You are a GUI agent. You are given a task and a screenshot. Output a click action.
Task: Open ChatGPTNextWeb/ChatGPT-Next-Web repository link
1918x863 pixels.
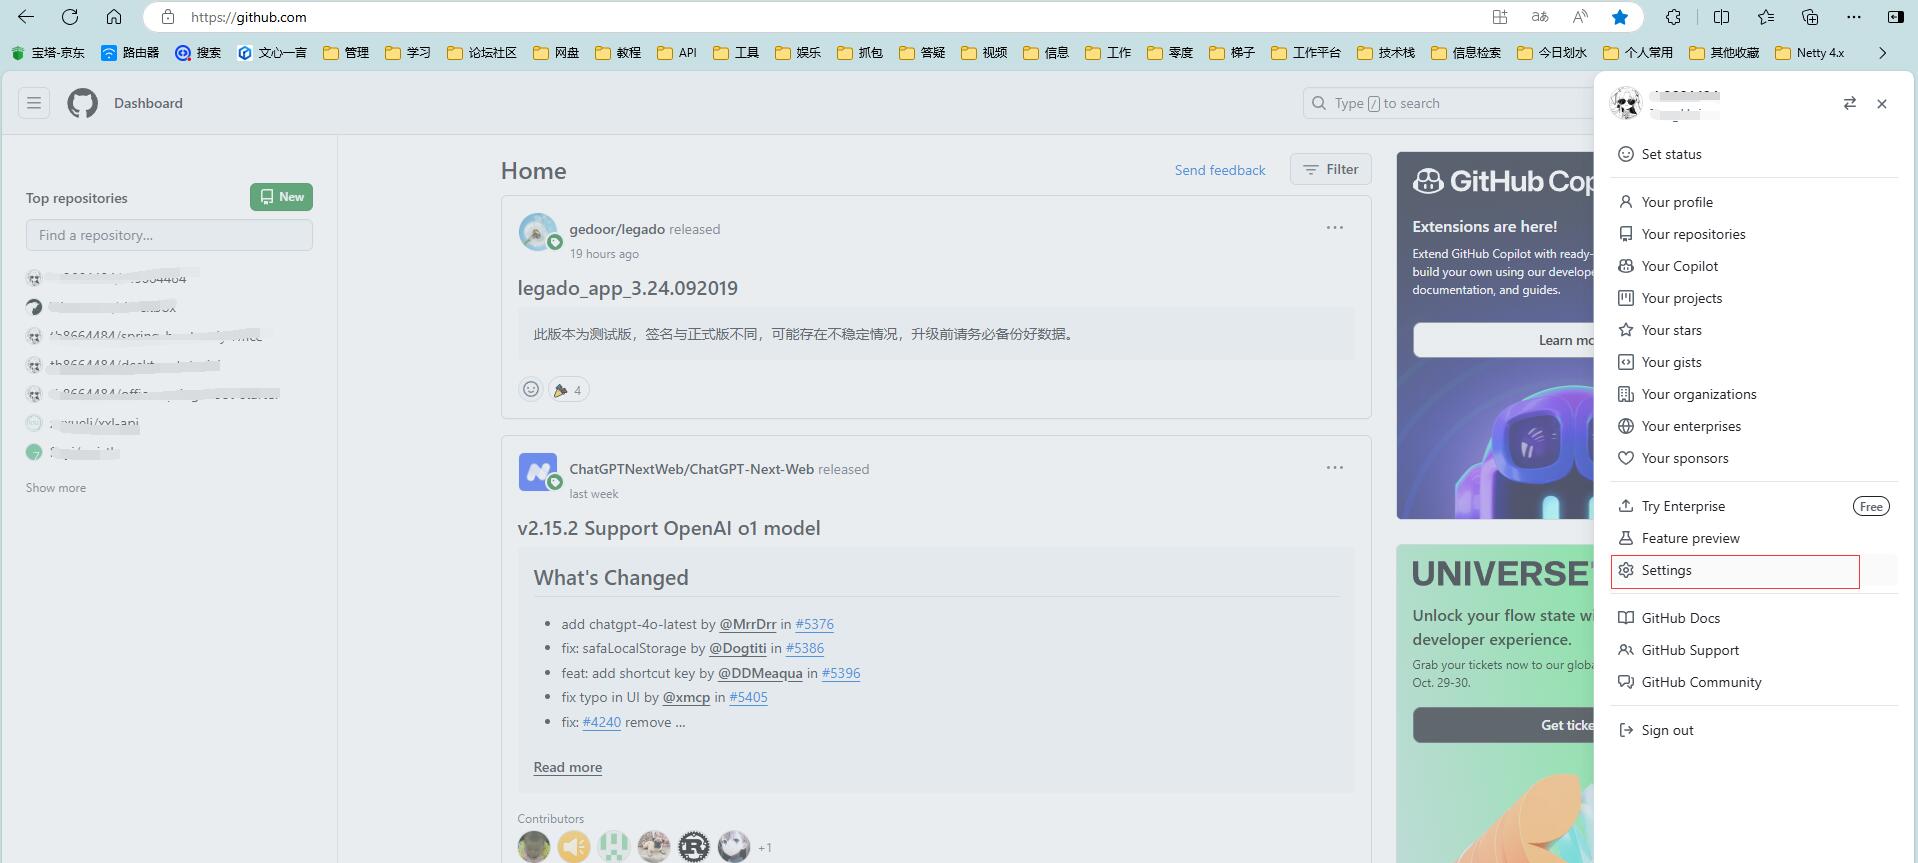[x=691, y=469]
